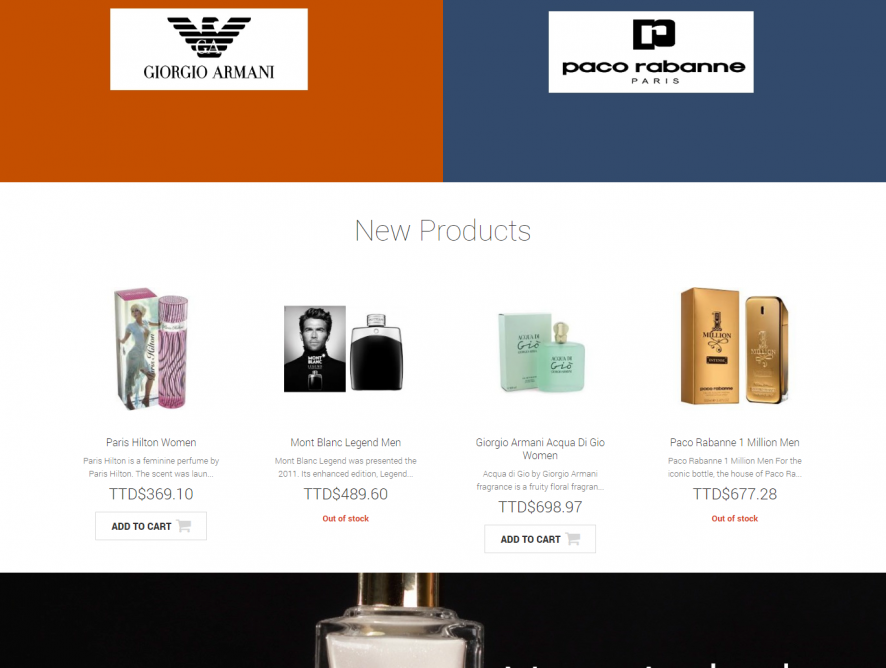View the Acqua Di Gio bottle image

(540, 352)
